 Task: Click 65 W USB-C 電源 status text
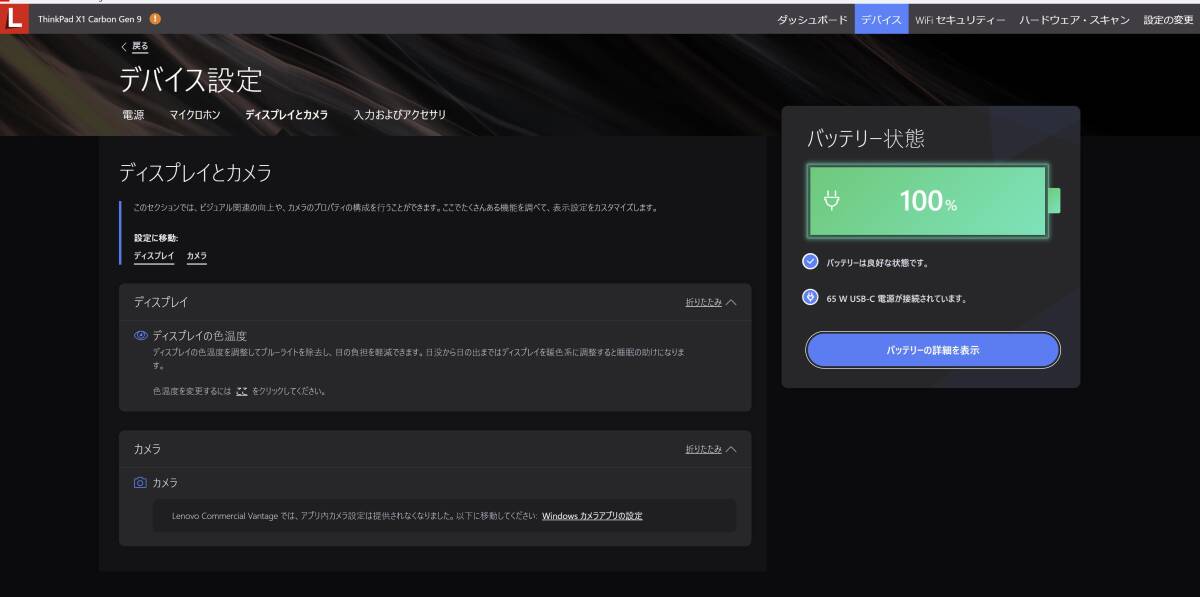(x=896, y=298)
